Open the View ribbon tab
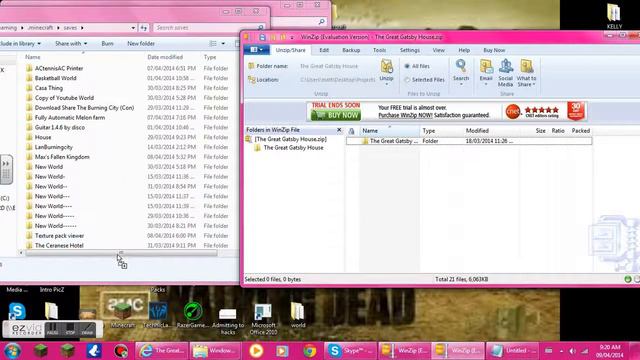This screenshot has height=360, width=640. [x=438, y=50]
